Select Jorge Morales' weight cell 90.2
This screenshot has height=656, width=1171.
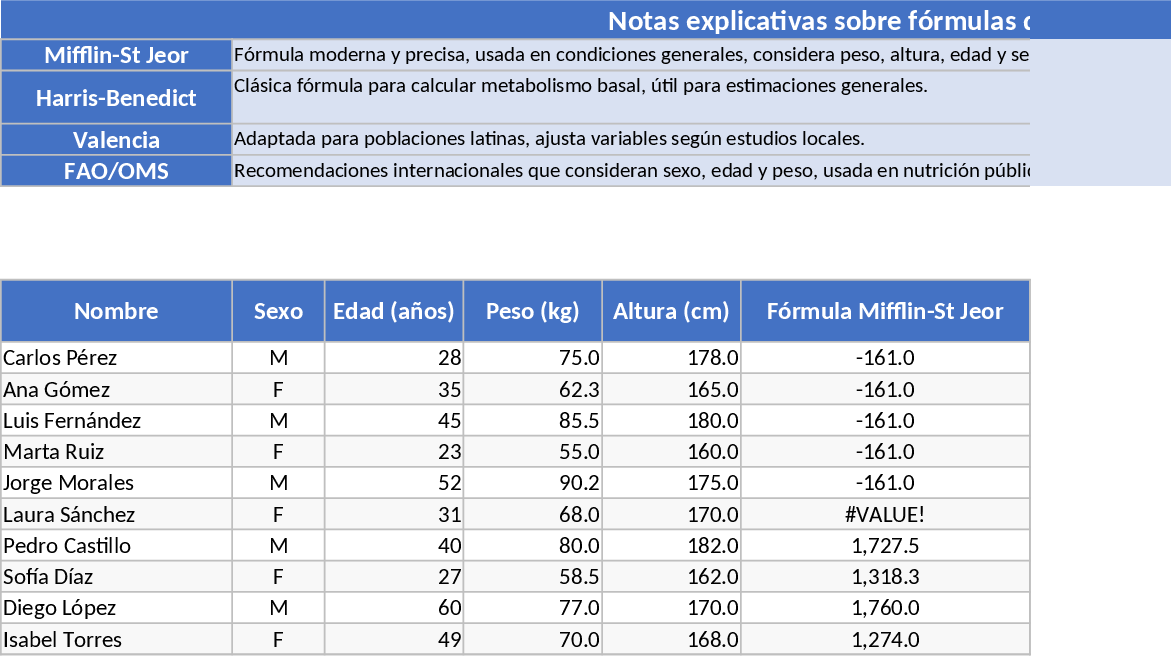click(x=533, y=483)
